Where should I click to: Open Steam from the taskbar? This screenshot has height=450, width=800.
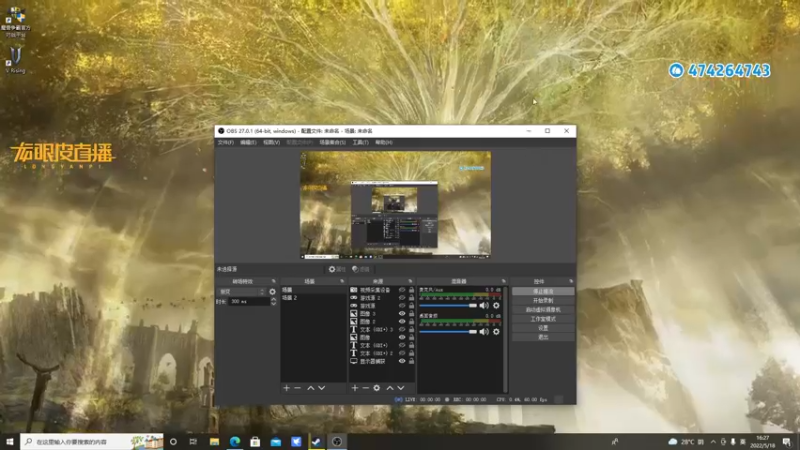316,441
